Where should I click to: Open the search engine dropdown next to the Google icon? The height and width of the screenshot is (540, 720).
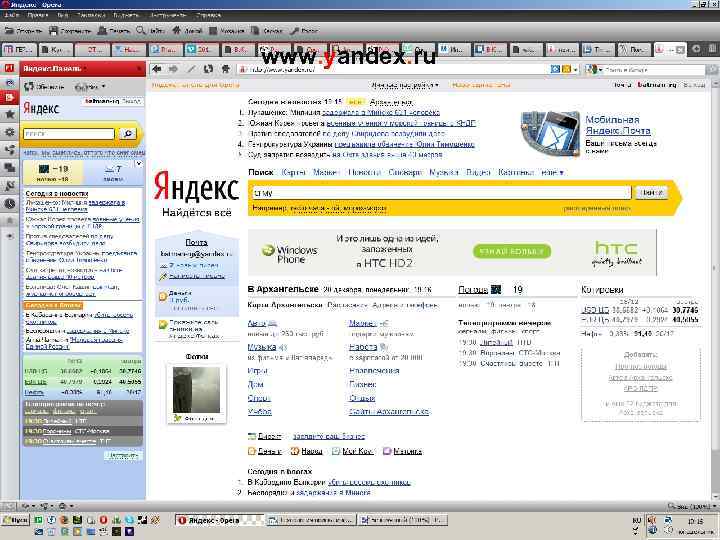click(600, 70)
